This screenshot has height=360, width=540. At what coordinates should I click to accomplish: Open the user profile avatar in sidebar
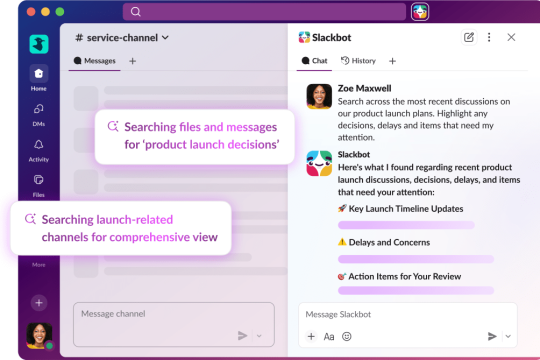(x=39, y=335)
